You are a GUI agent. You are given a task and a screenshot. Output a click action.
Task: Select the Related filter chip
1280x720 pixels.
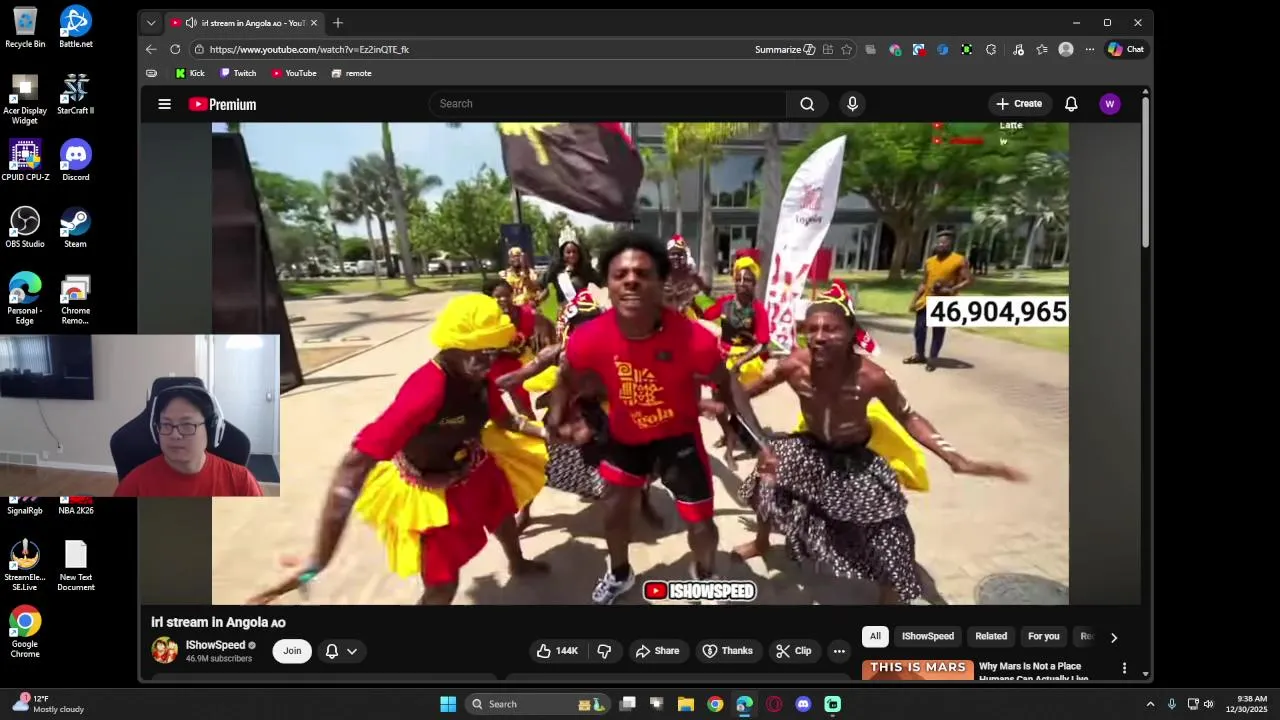coord(991,636)
